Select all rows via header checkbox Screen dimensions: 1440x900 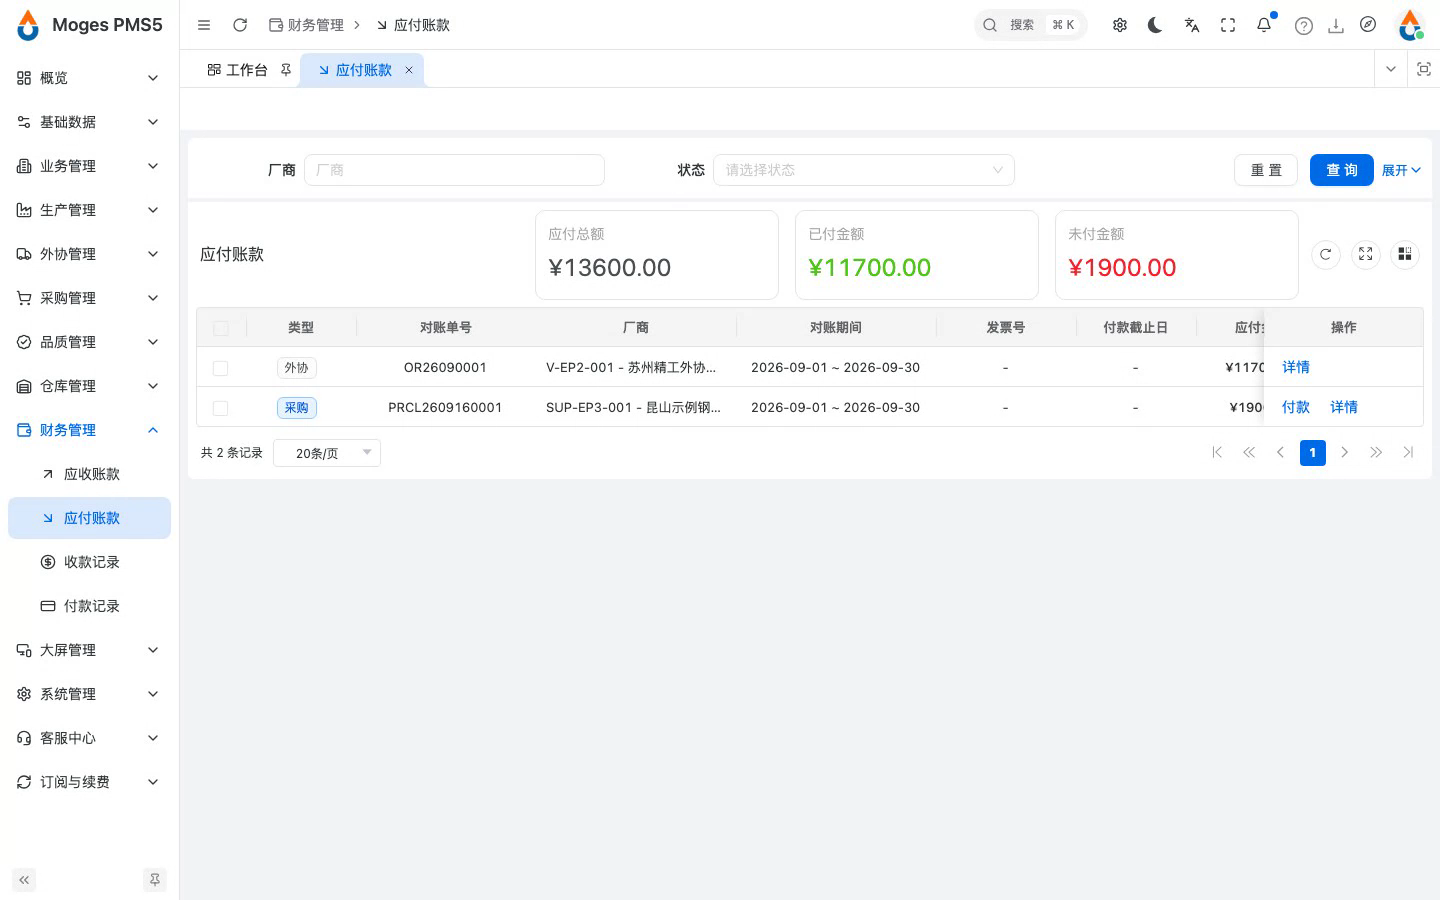pos(221,328)
